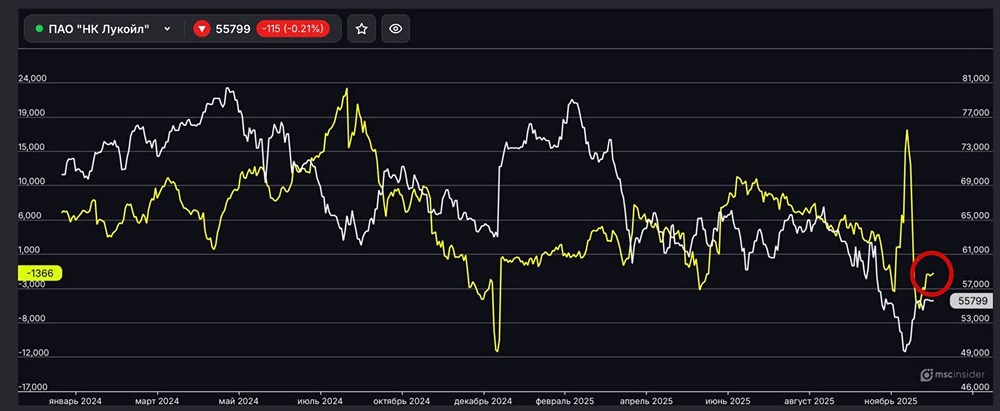The image size is (1000, 411).
Task: Click the январь 2024 axis label
Action: tap(76, 402)
